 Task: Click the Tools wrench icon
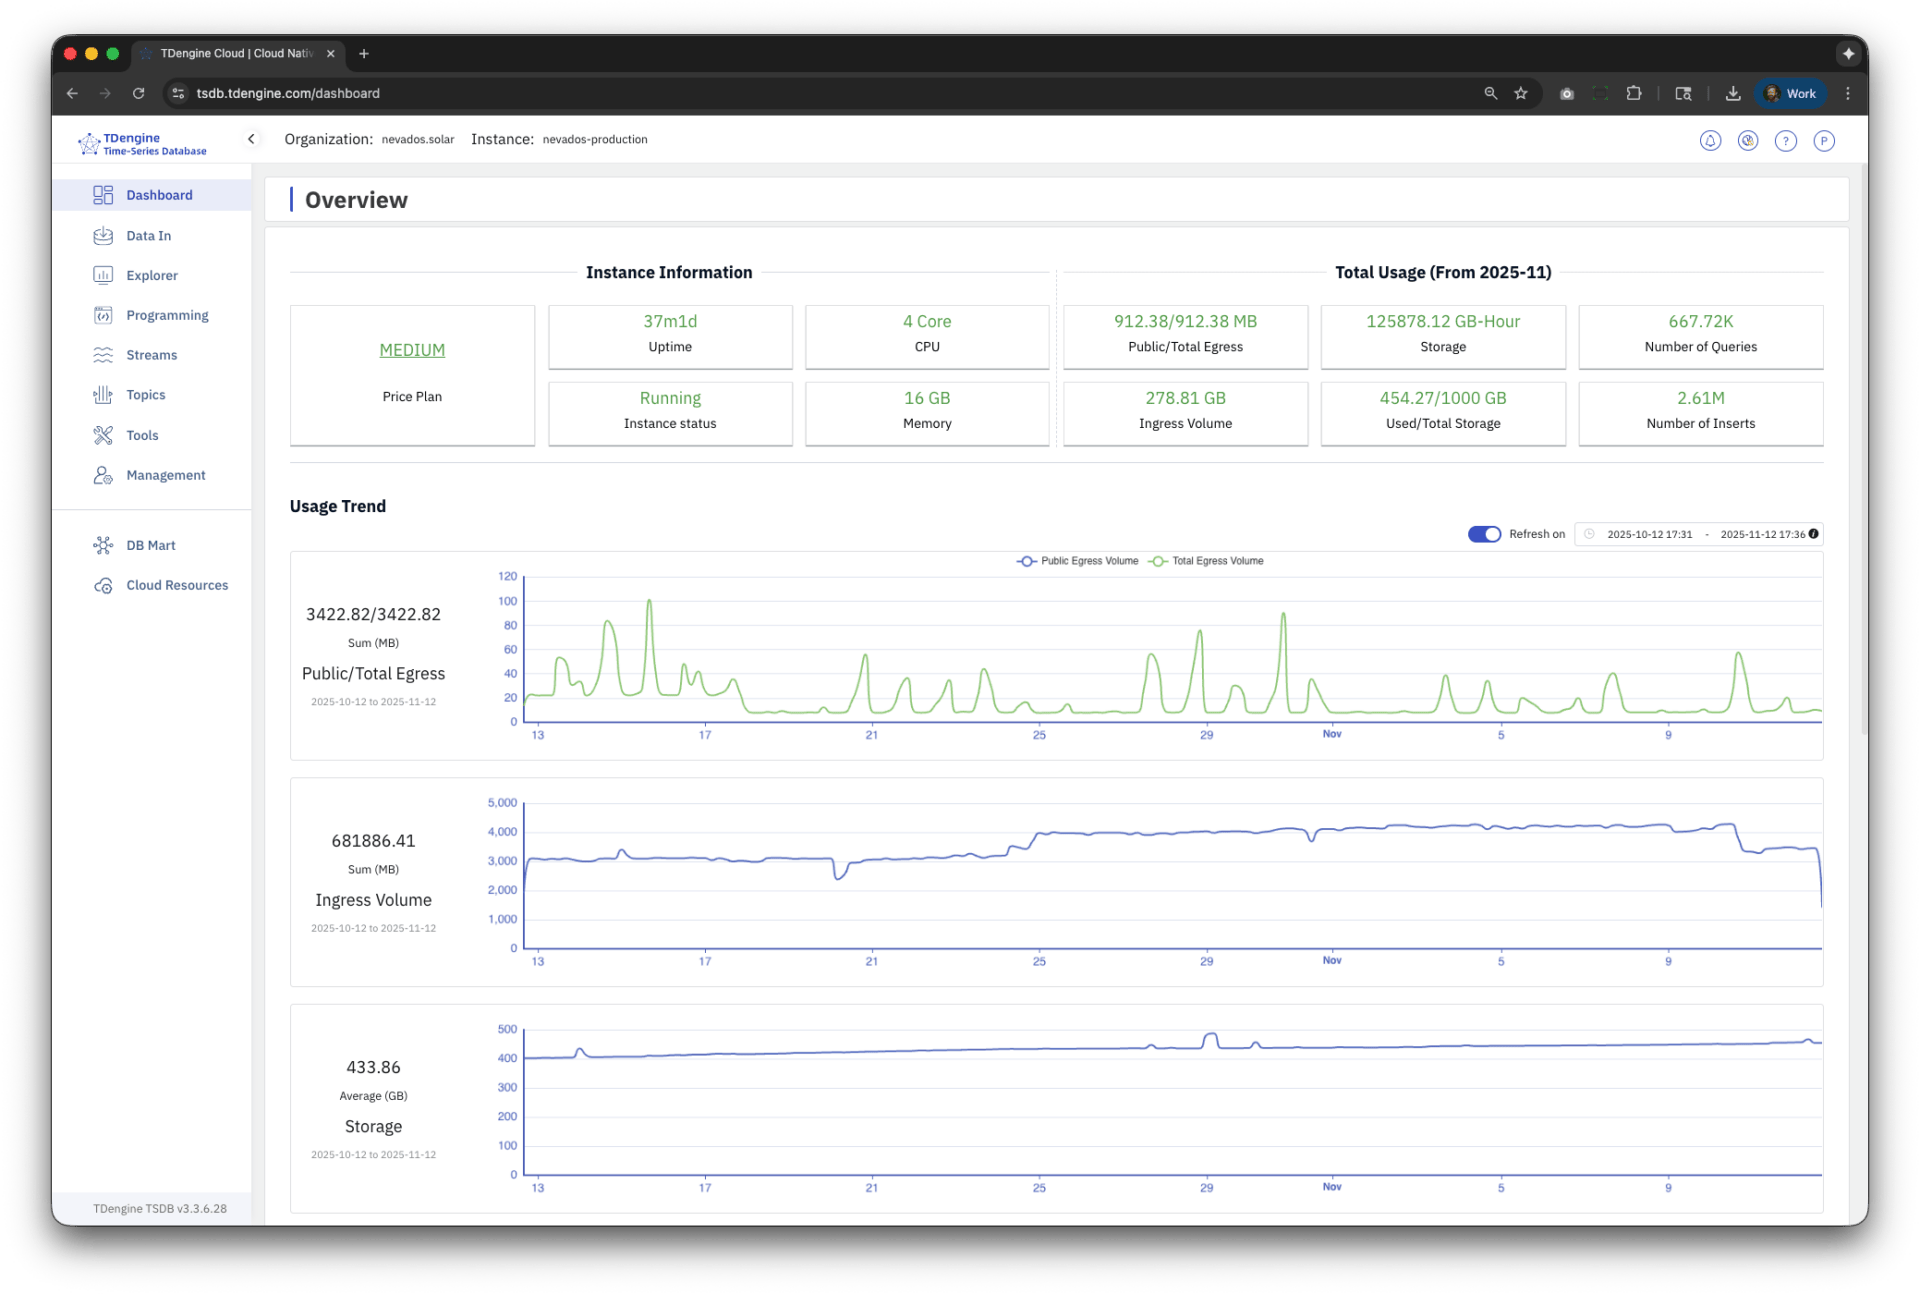[103, 435]
